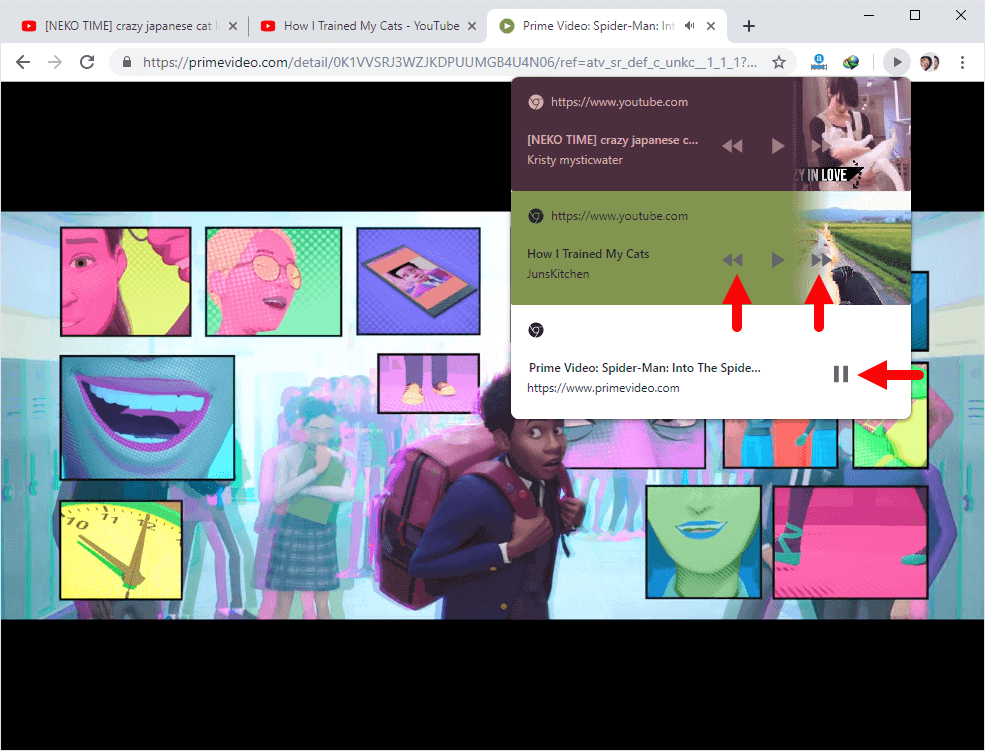Click the https://www.primevideo.com source text
Viewport: 985px width, 751px height.
pyautogui.click(x=603, y=387)
